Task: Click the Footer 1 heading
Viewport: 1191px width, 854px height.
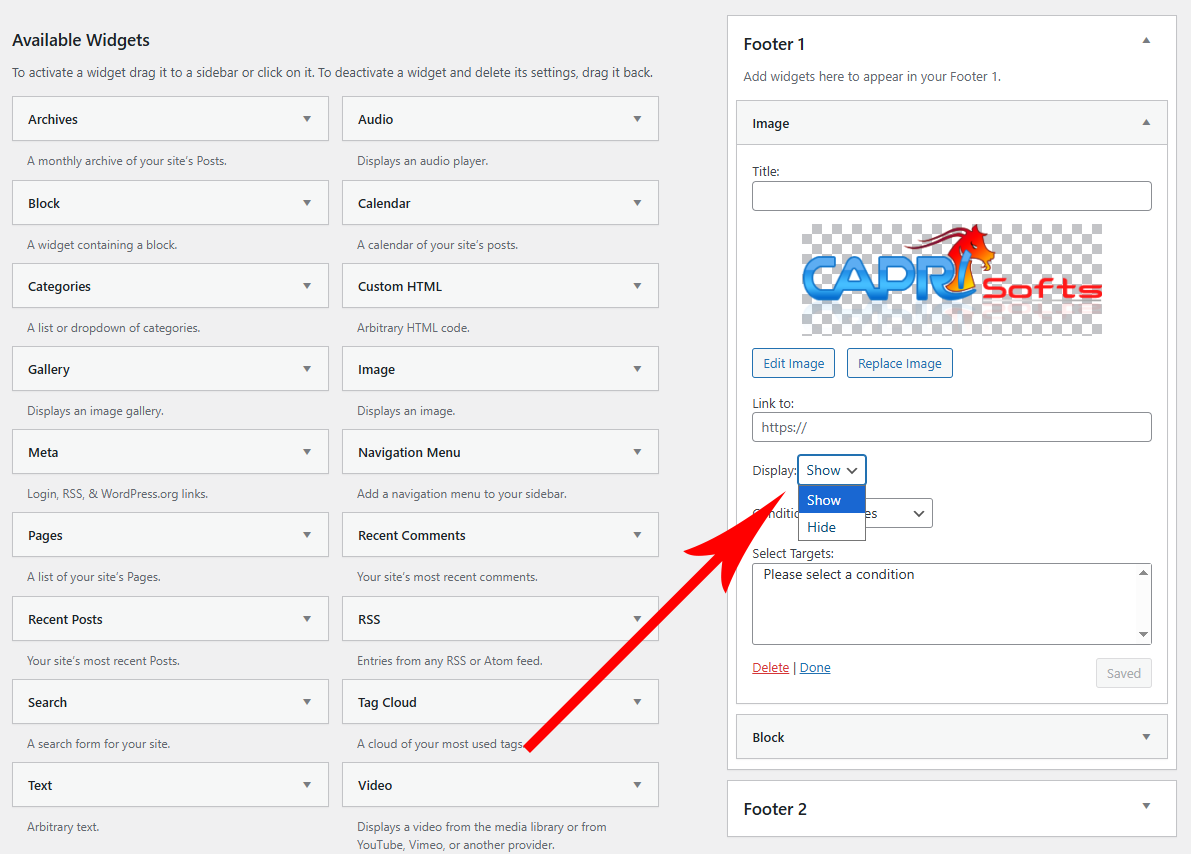Action: point(774,44)
